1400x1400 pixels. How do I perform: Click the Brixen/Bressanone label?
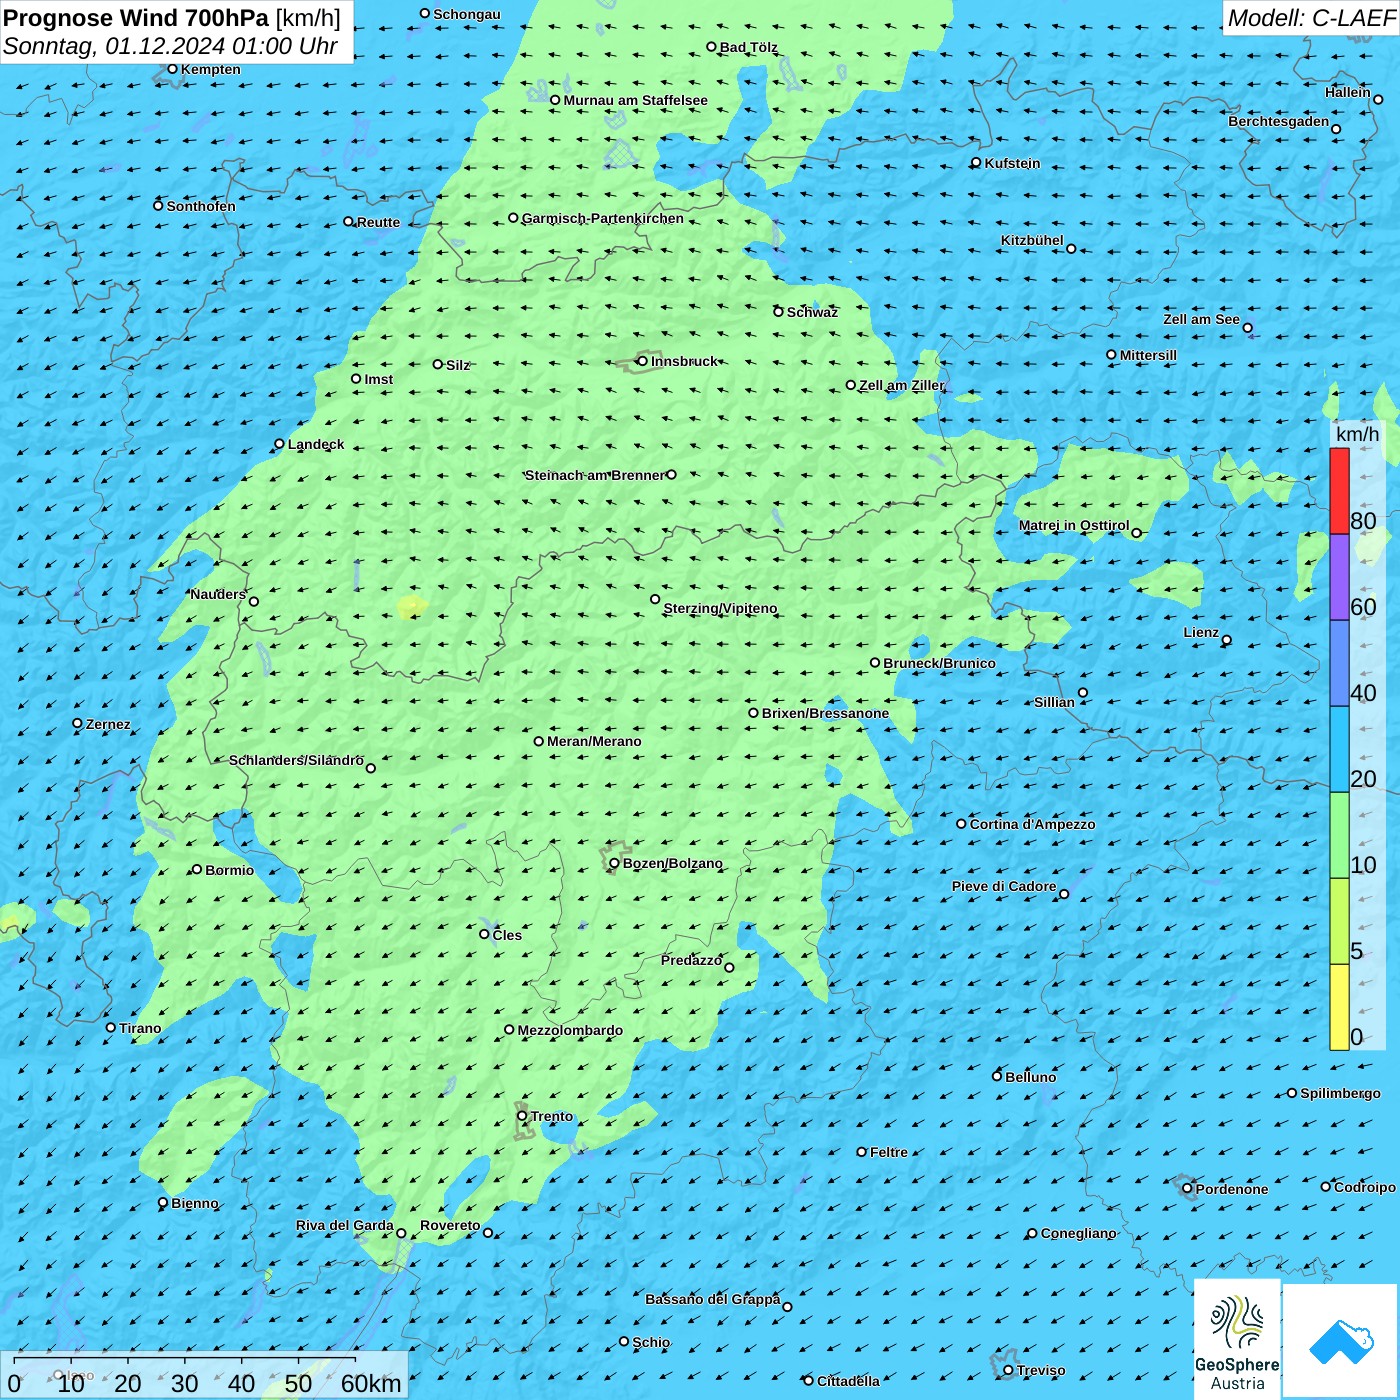click(825, 713)
